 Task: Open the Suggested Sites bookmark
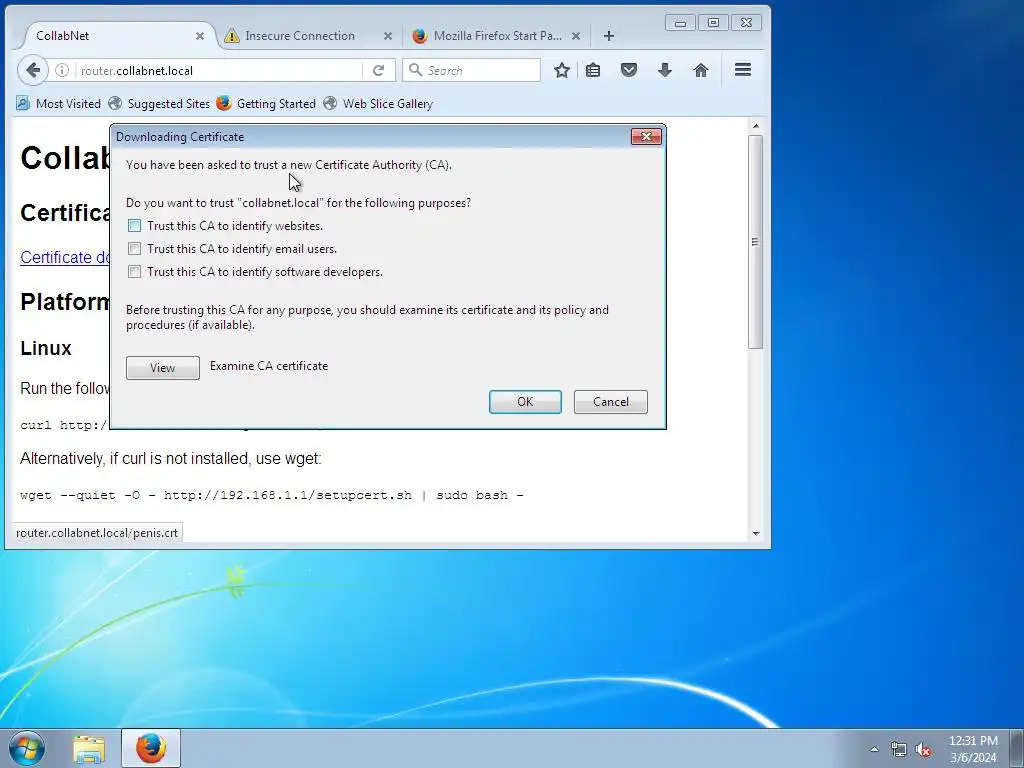[159, 103]
